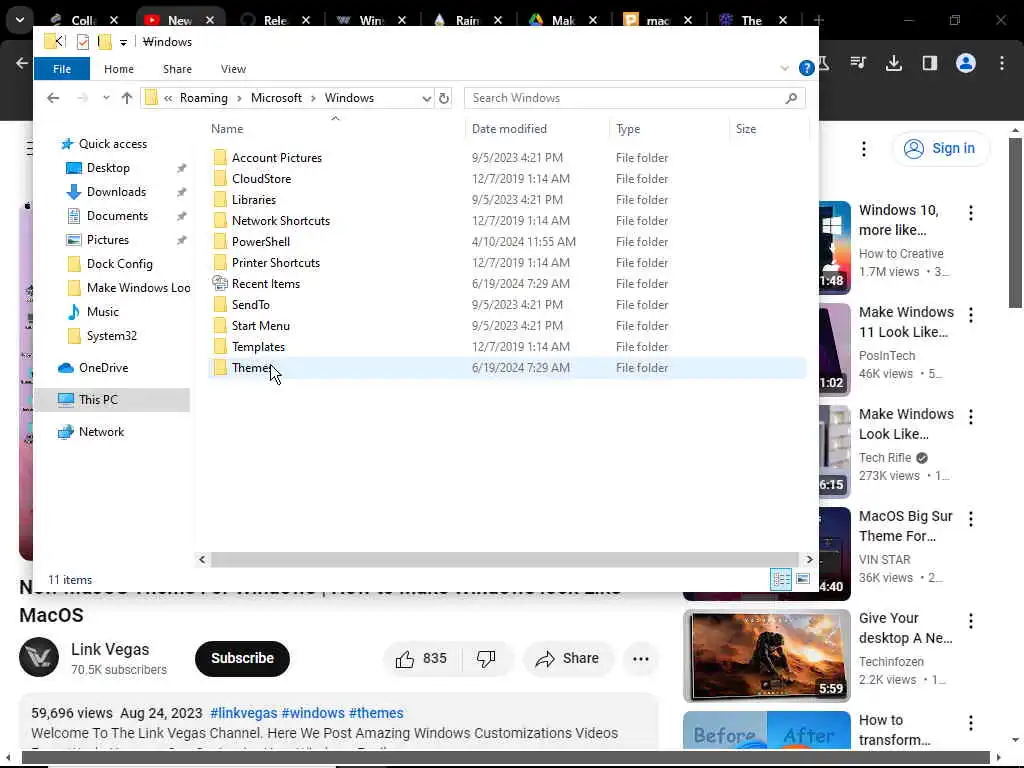Click the search magnifier icon
1024x768 pixels.
[x=791, y=98]
